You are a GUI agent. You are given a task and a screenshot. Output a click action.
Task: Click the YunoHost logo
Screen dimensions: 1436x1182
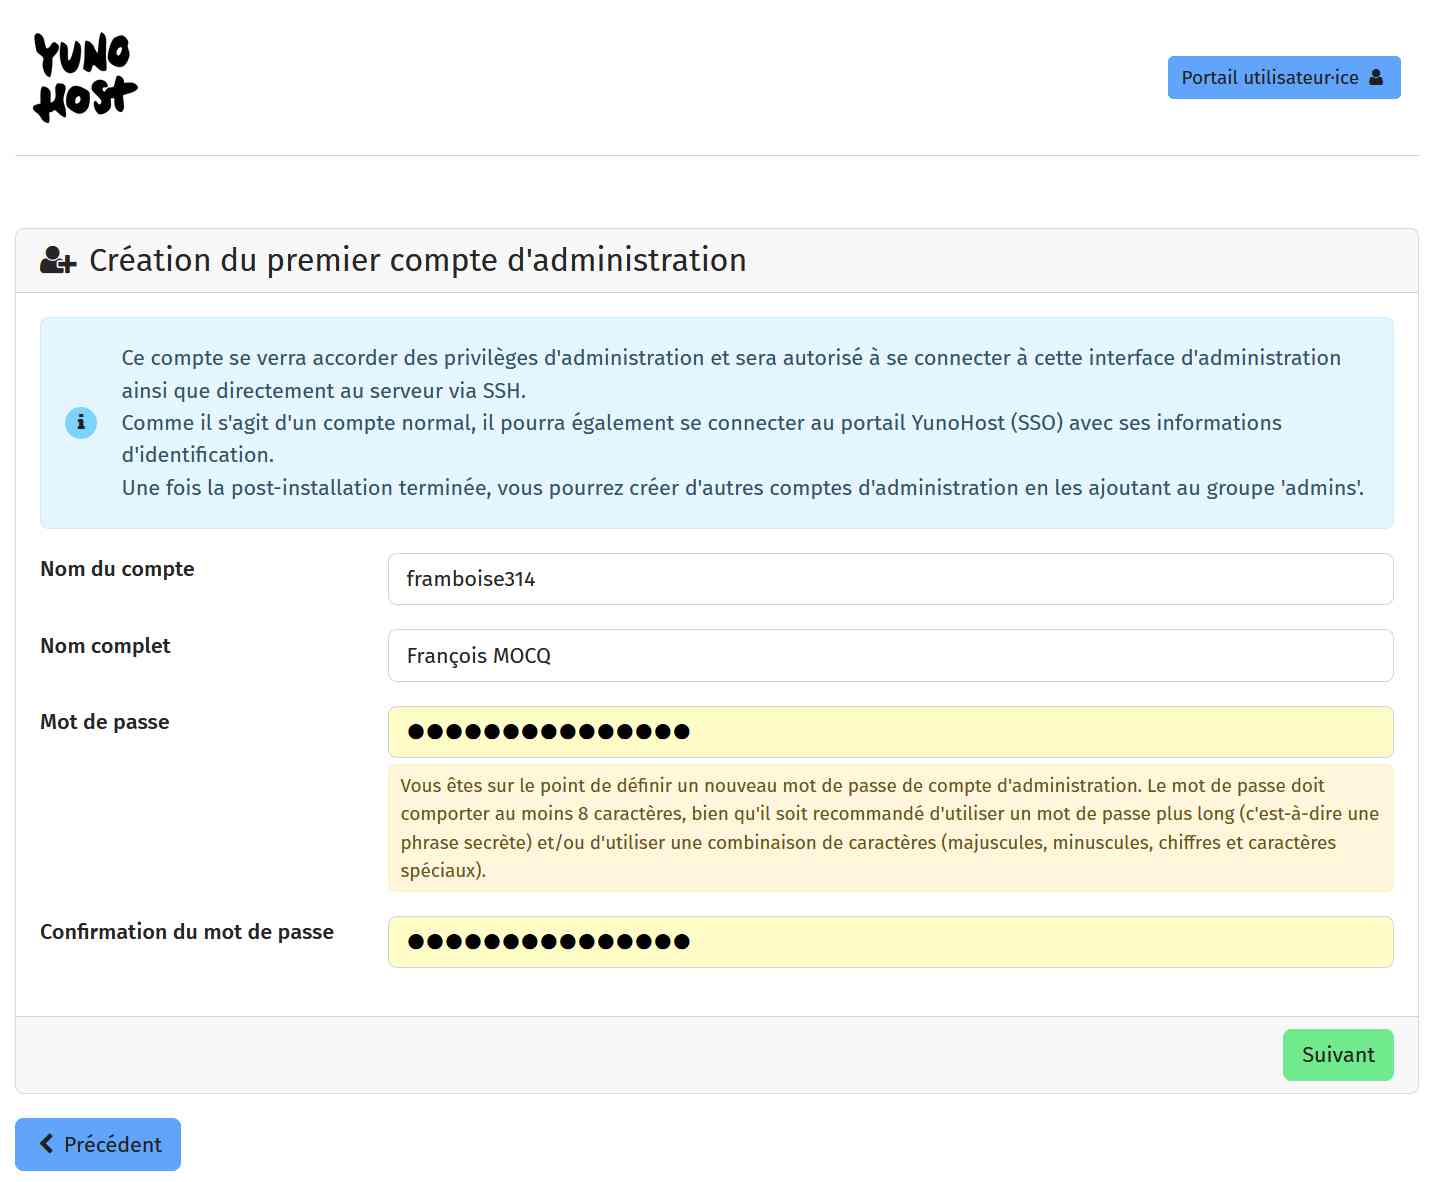(85, 78)
